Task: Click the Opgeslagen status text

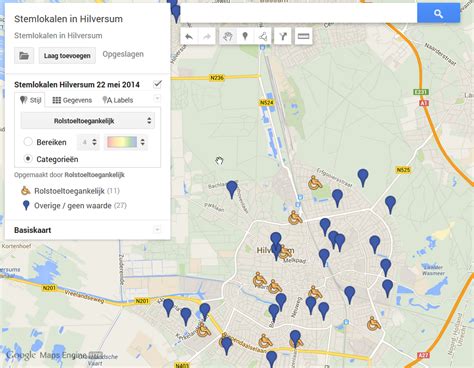Action: (x=123, y=54)
